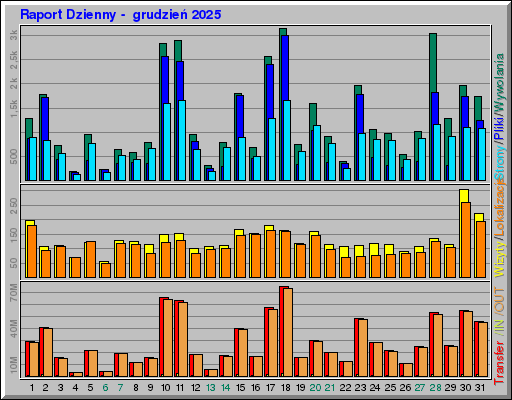Click day label '18' on the x-axis
The image size is (512, 400).
point(286,388)
